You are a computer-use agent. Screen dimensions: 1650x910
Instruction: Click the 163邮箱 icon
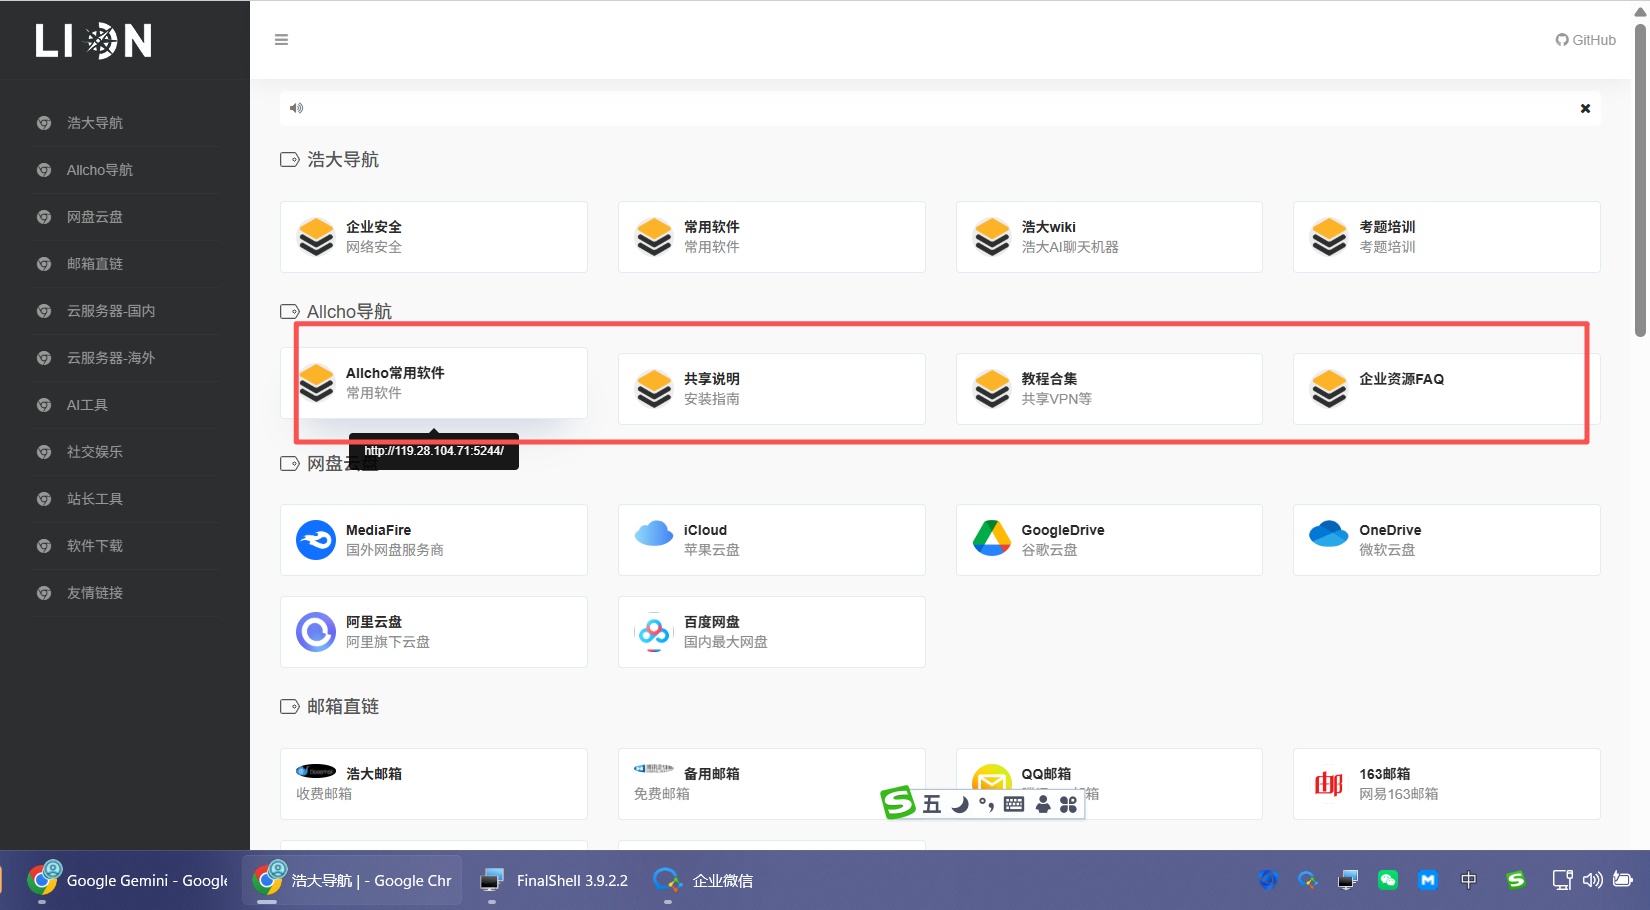[1329, 784]
